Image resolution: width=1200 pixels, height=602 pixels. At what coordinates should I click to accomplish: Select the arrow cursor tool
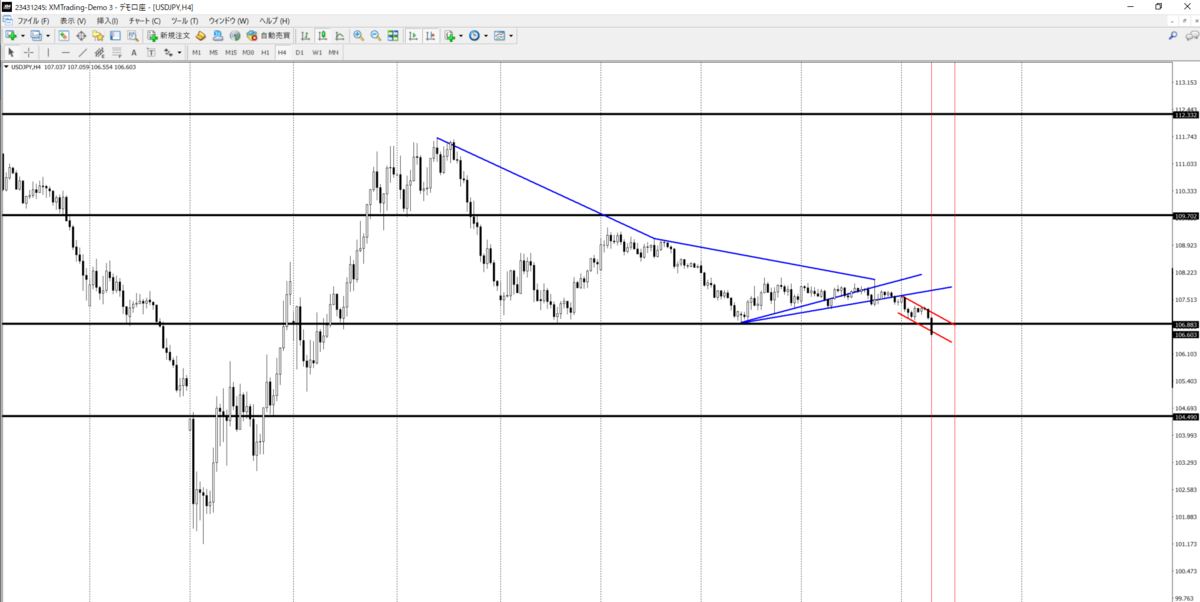(11, 52)
